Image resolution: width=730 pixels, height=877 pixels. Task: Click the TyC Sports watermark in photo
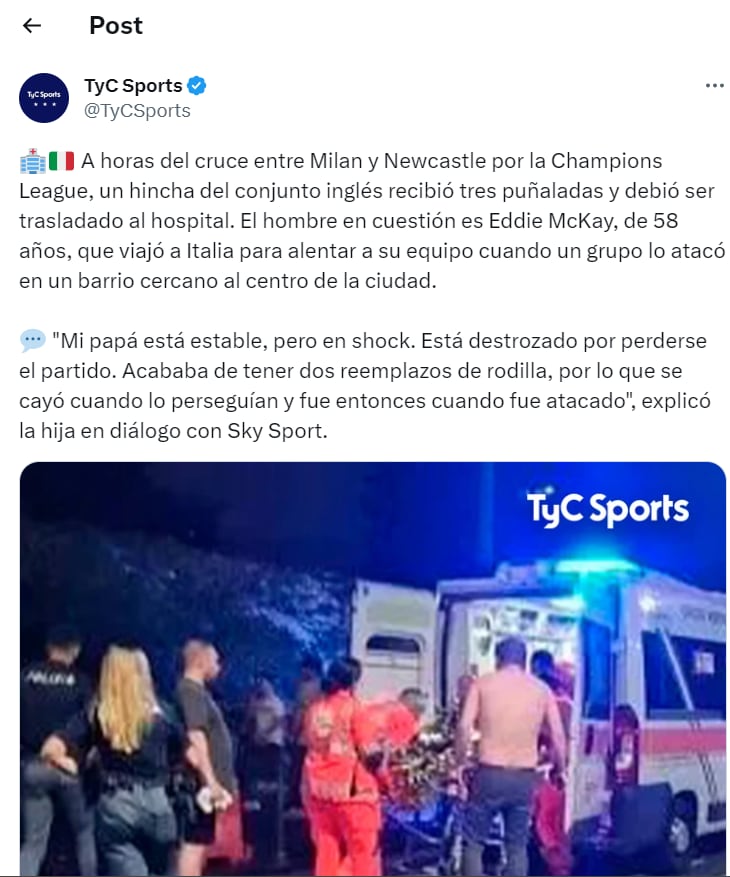point(608,508)
